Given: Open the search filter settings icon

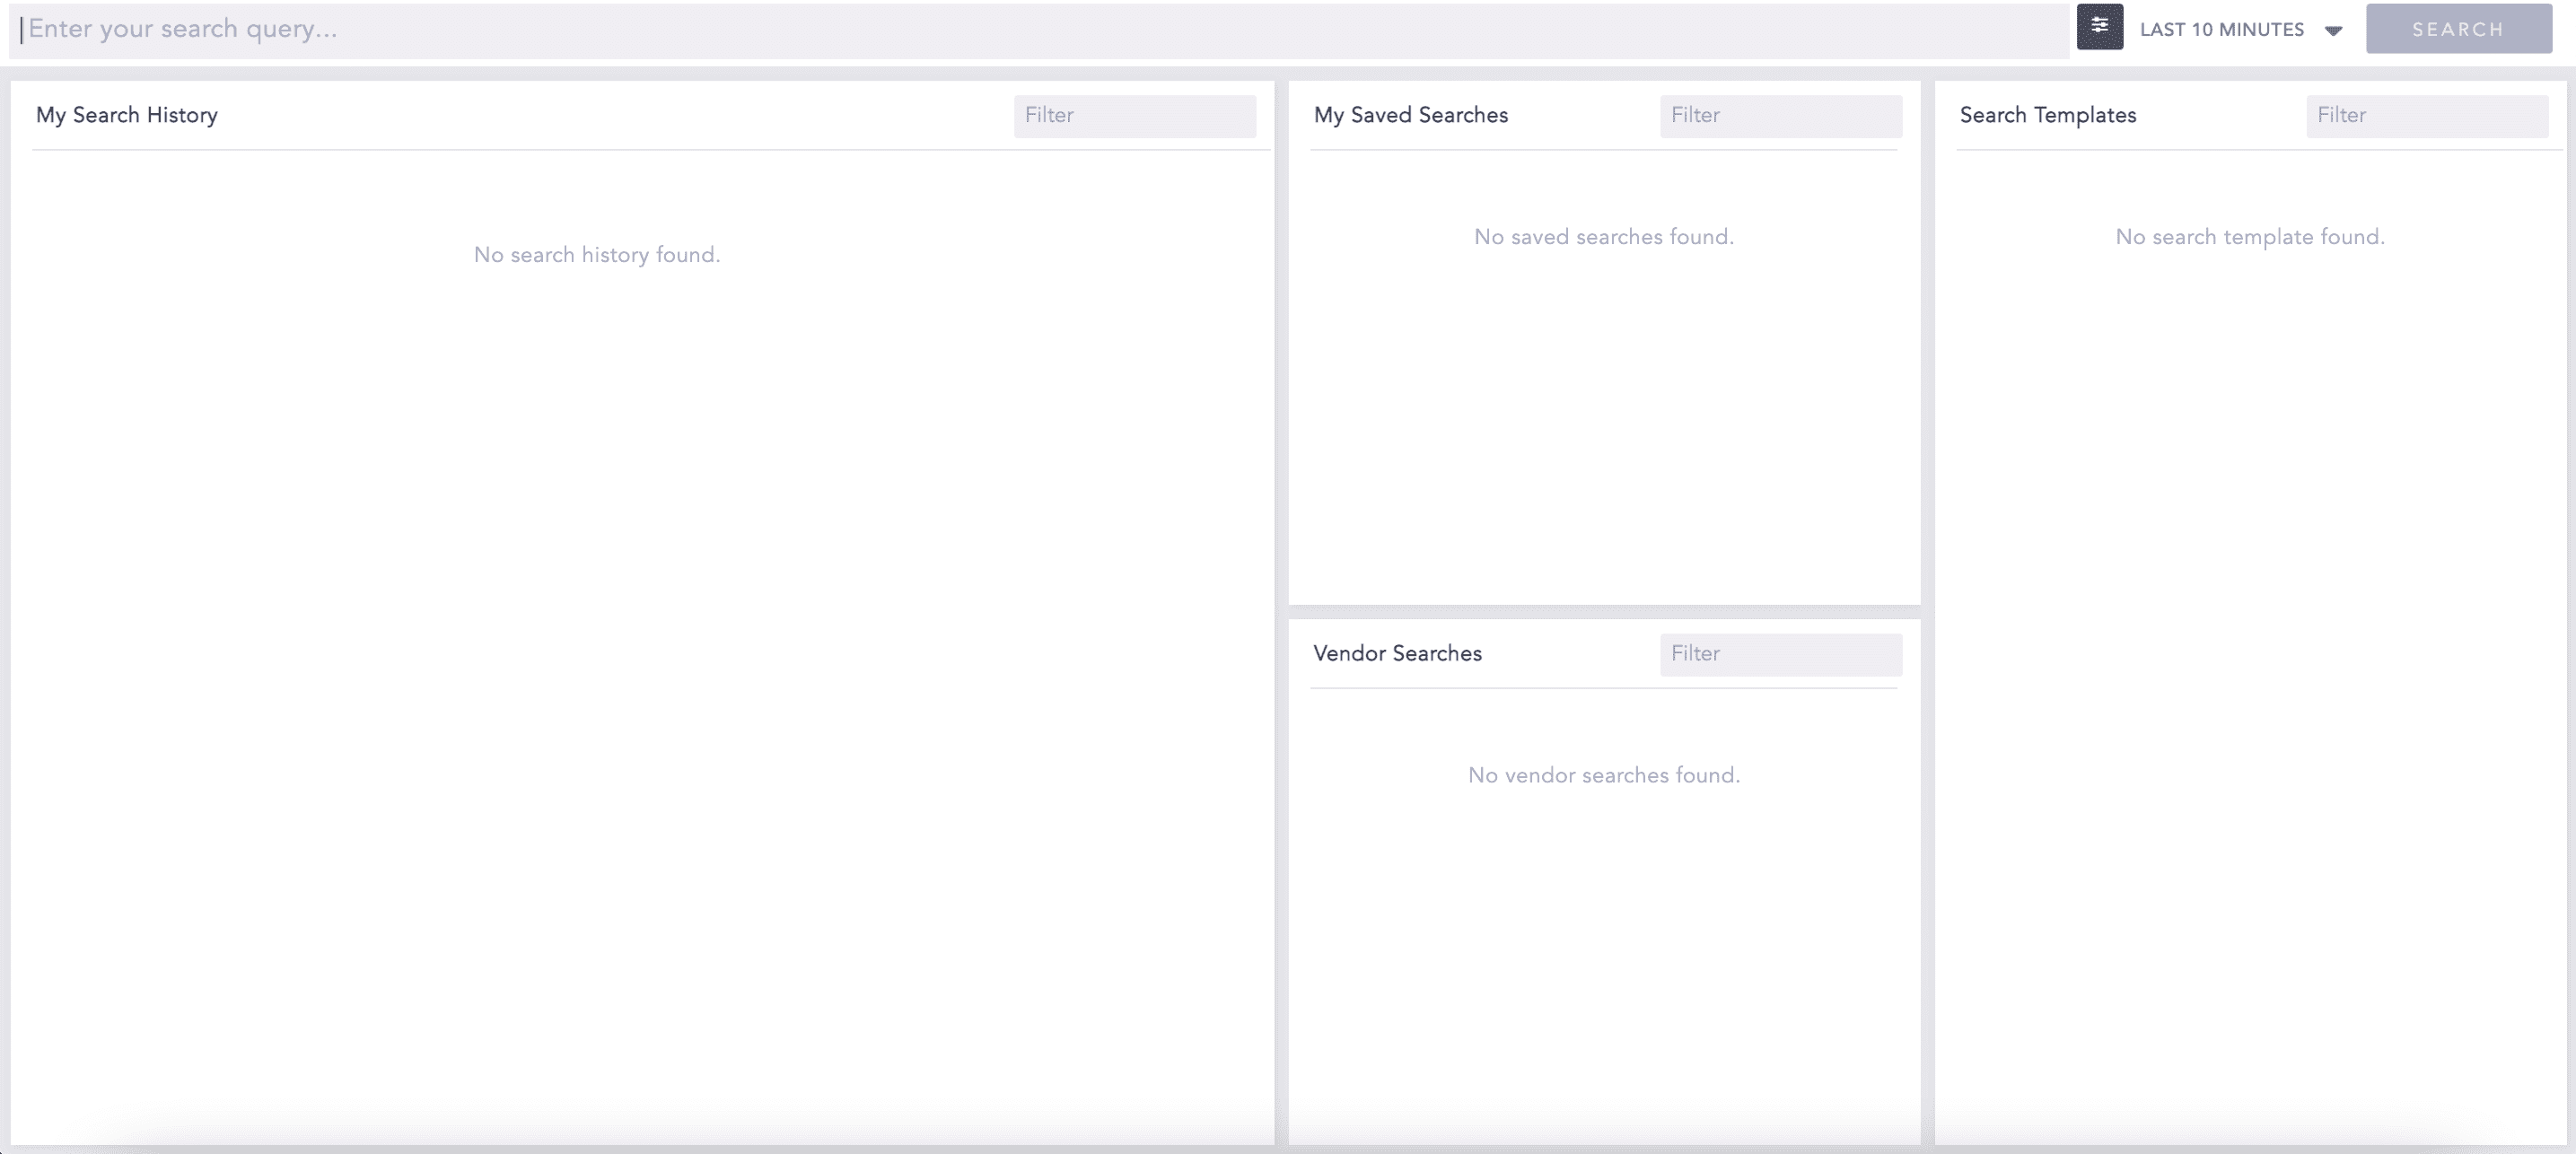Looking at the screenshot, I should click(x=2099, y=27).
